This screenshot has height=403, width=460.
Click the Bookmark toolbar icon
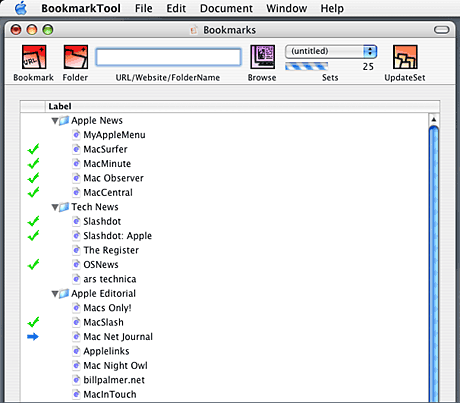[34, 57]
